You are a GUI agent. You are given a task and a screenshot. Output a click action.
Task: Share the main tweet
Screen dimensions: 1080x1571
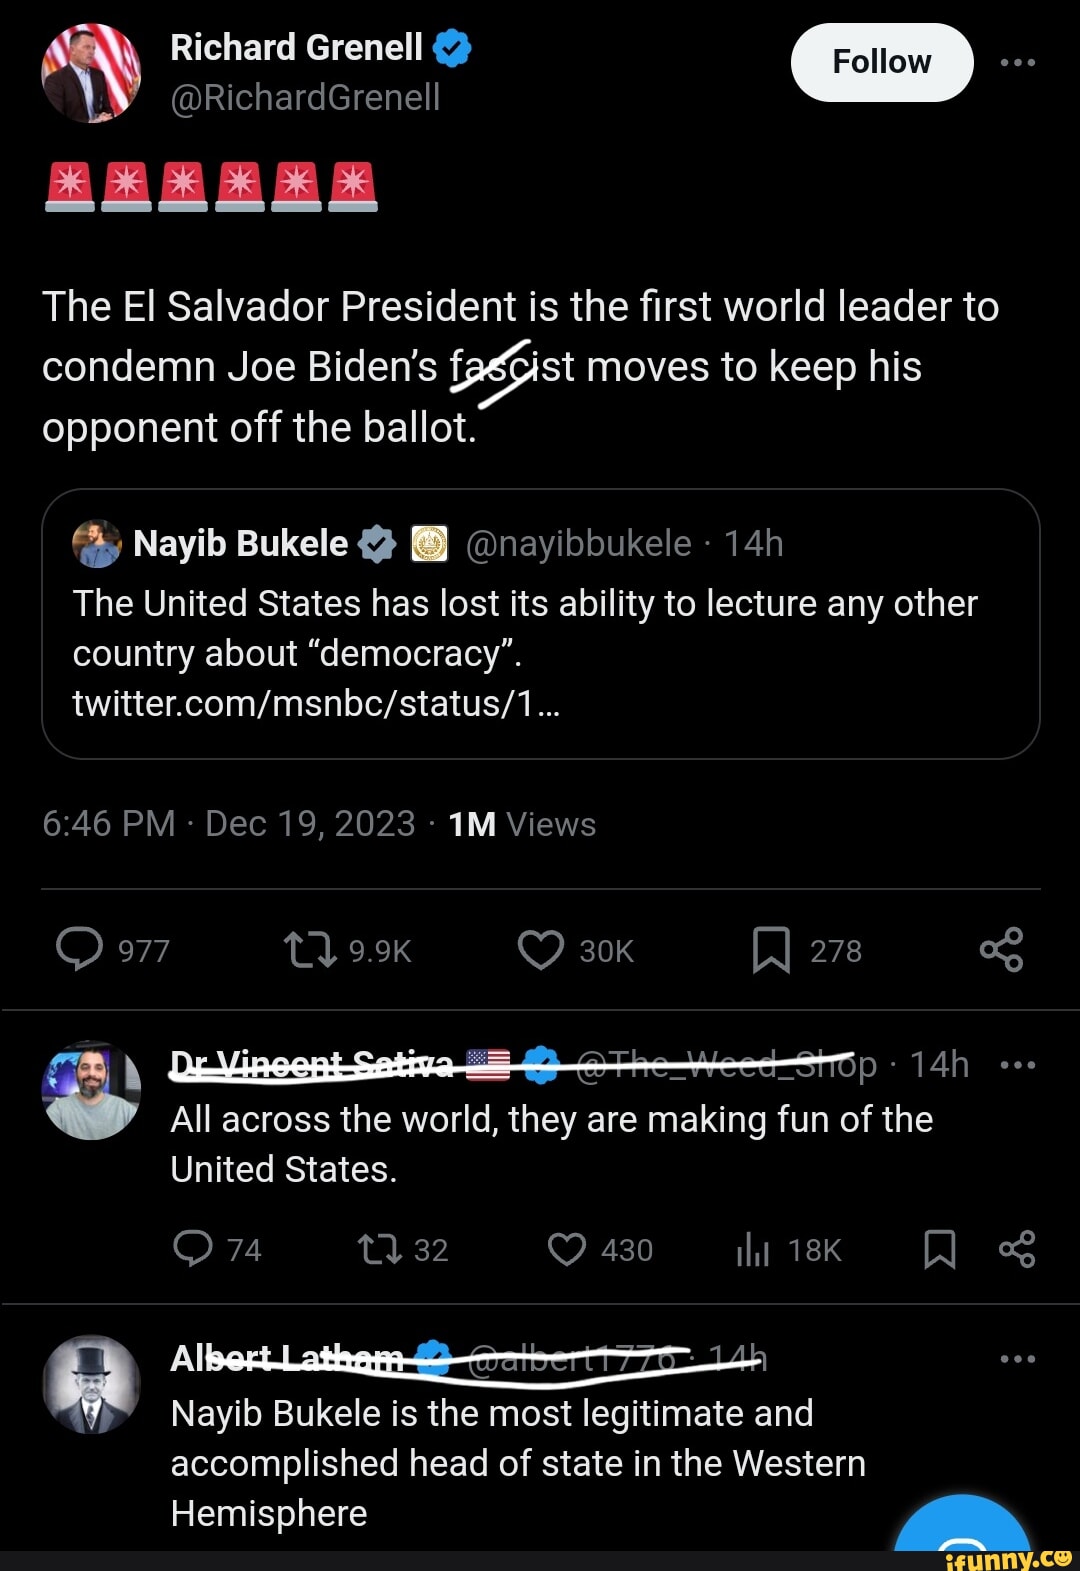(1001, 949)
